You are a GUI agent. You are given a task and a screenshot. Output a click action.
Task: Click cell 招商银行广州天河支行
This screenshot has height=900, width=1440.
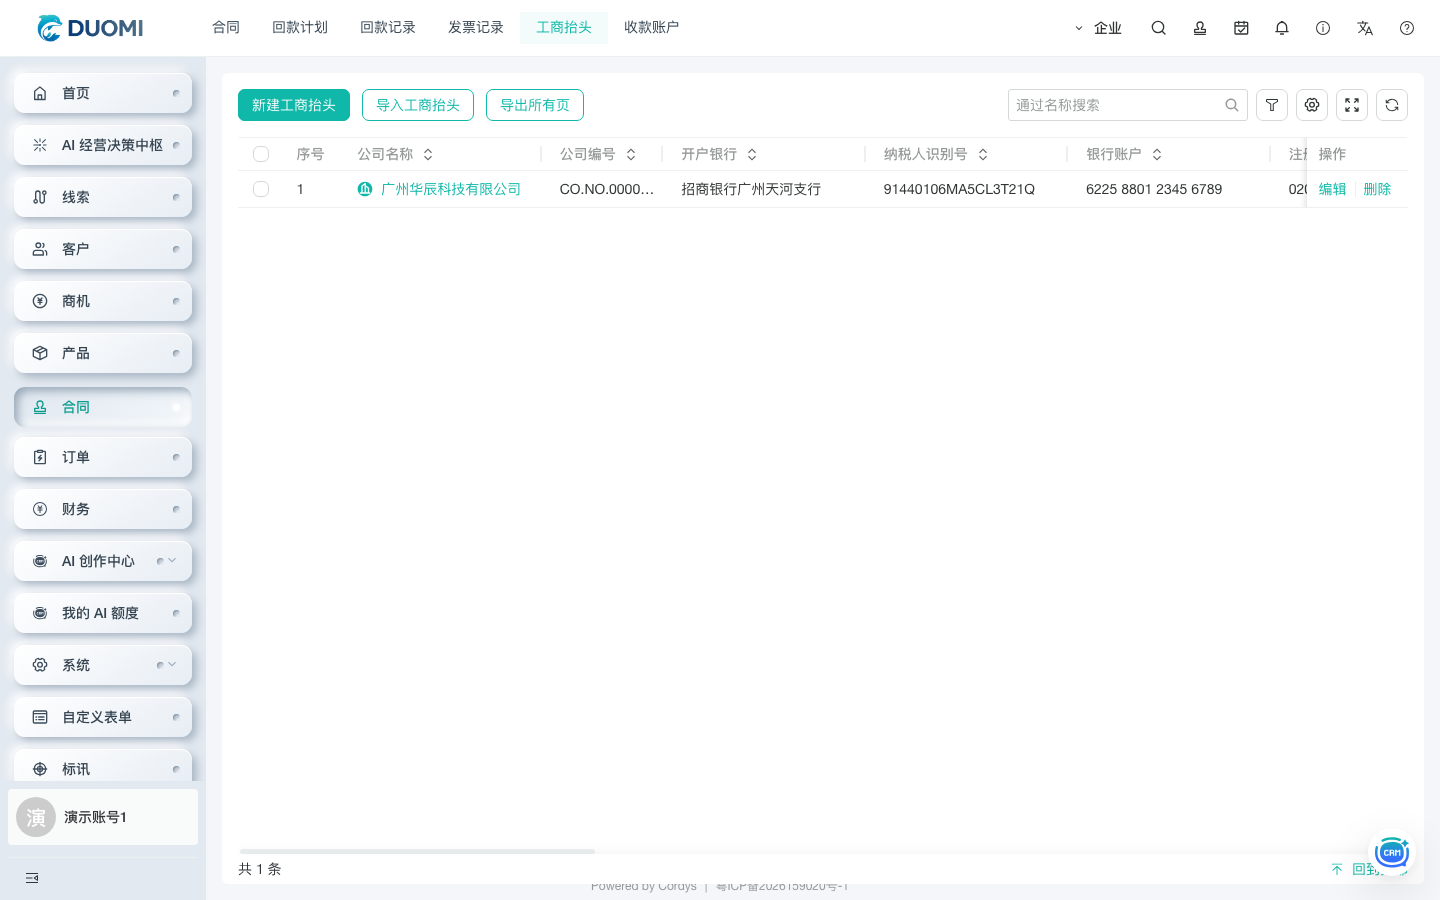[x=751, y=189]
